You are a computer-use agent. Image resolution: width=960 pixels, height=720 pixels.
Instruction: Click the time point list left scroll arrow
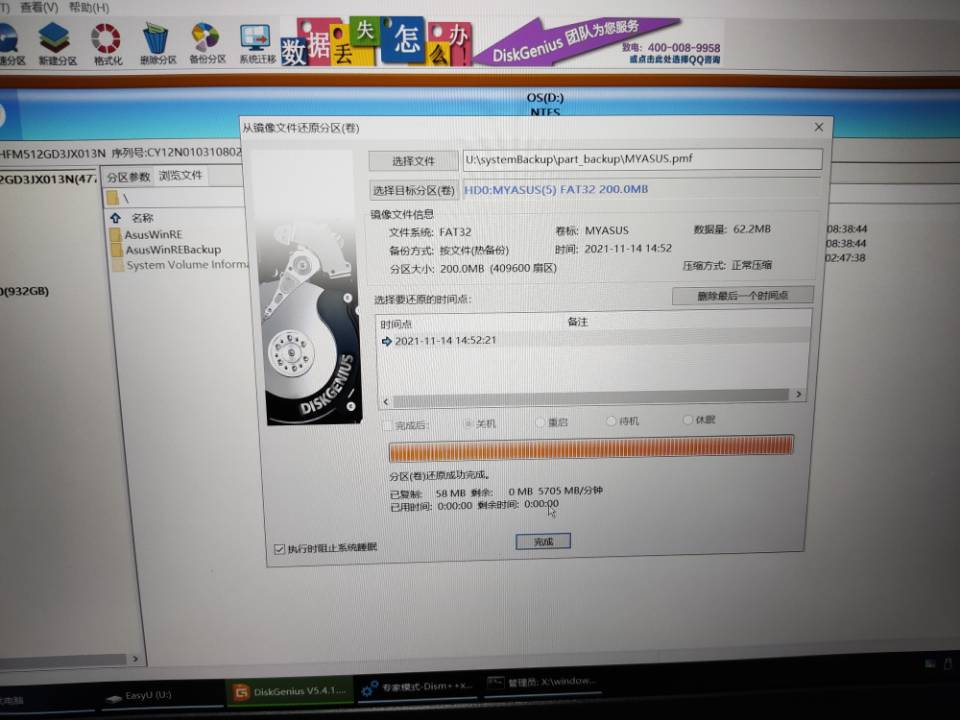[386, 402]
